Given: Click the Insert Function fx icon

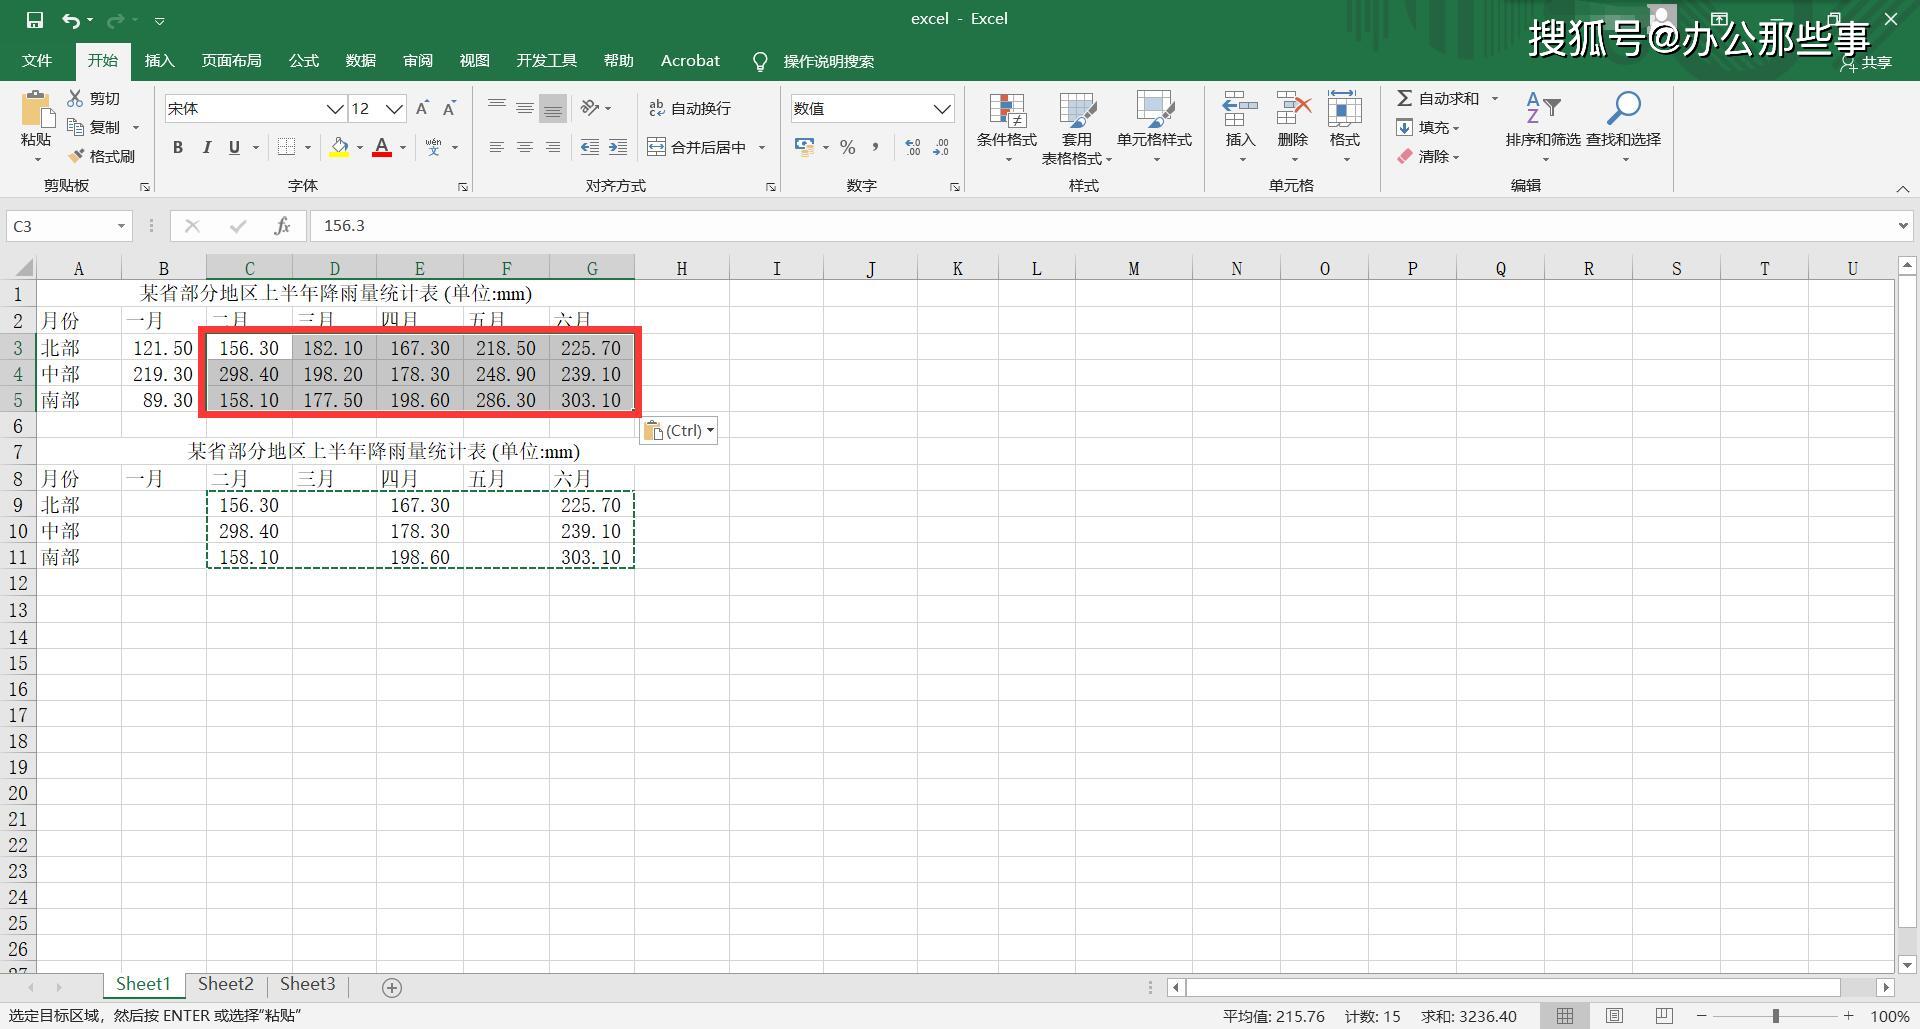Looking at the screenshot, I should point(282,226).
